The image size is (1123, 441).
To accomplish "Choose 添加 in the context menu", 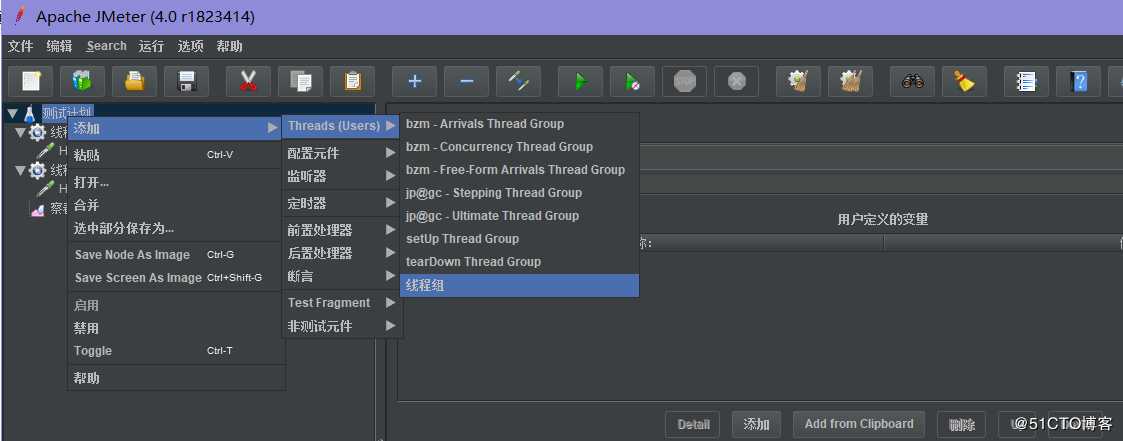I will (x=176, y=128).
